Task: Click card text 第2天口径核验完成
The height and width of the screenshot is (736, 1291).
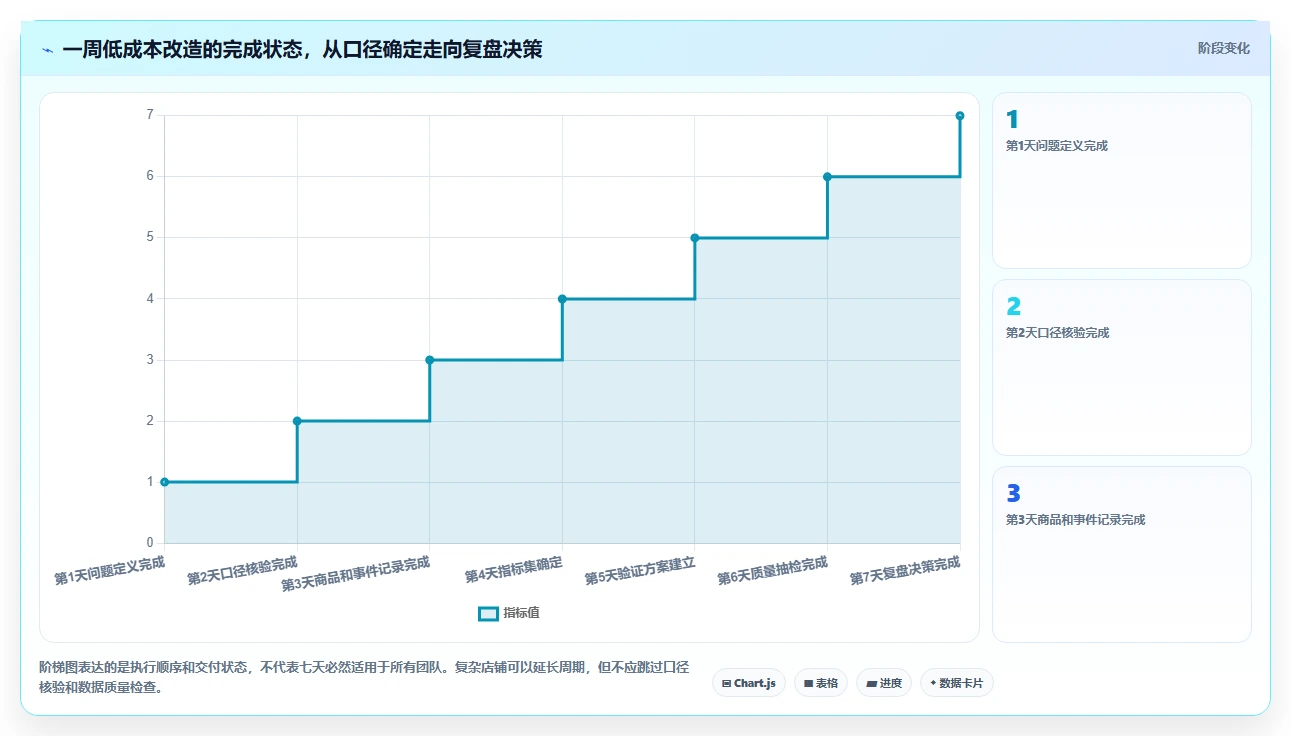Action: tap(1058, 333)
